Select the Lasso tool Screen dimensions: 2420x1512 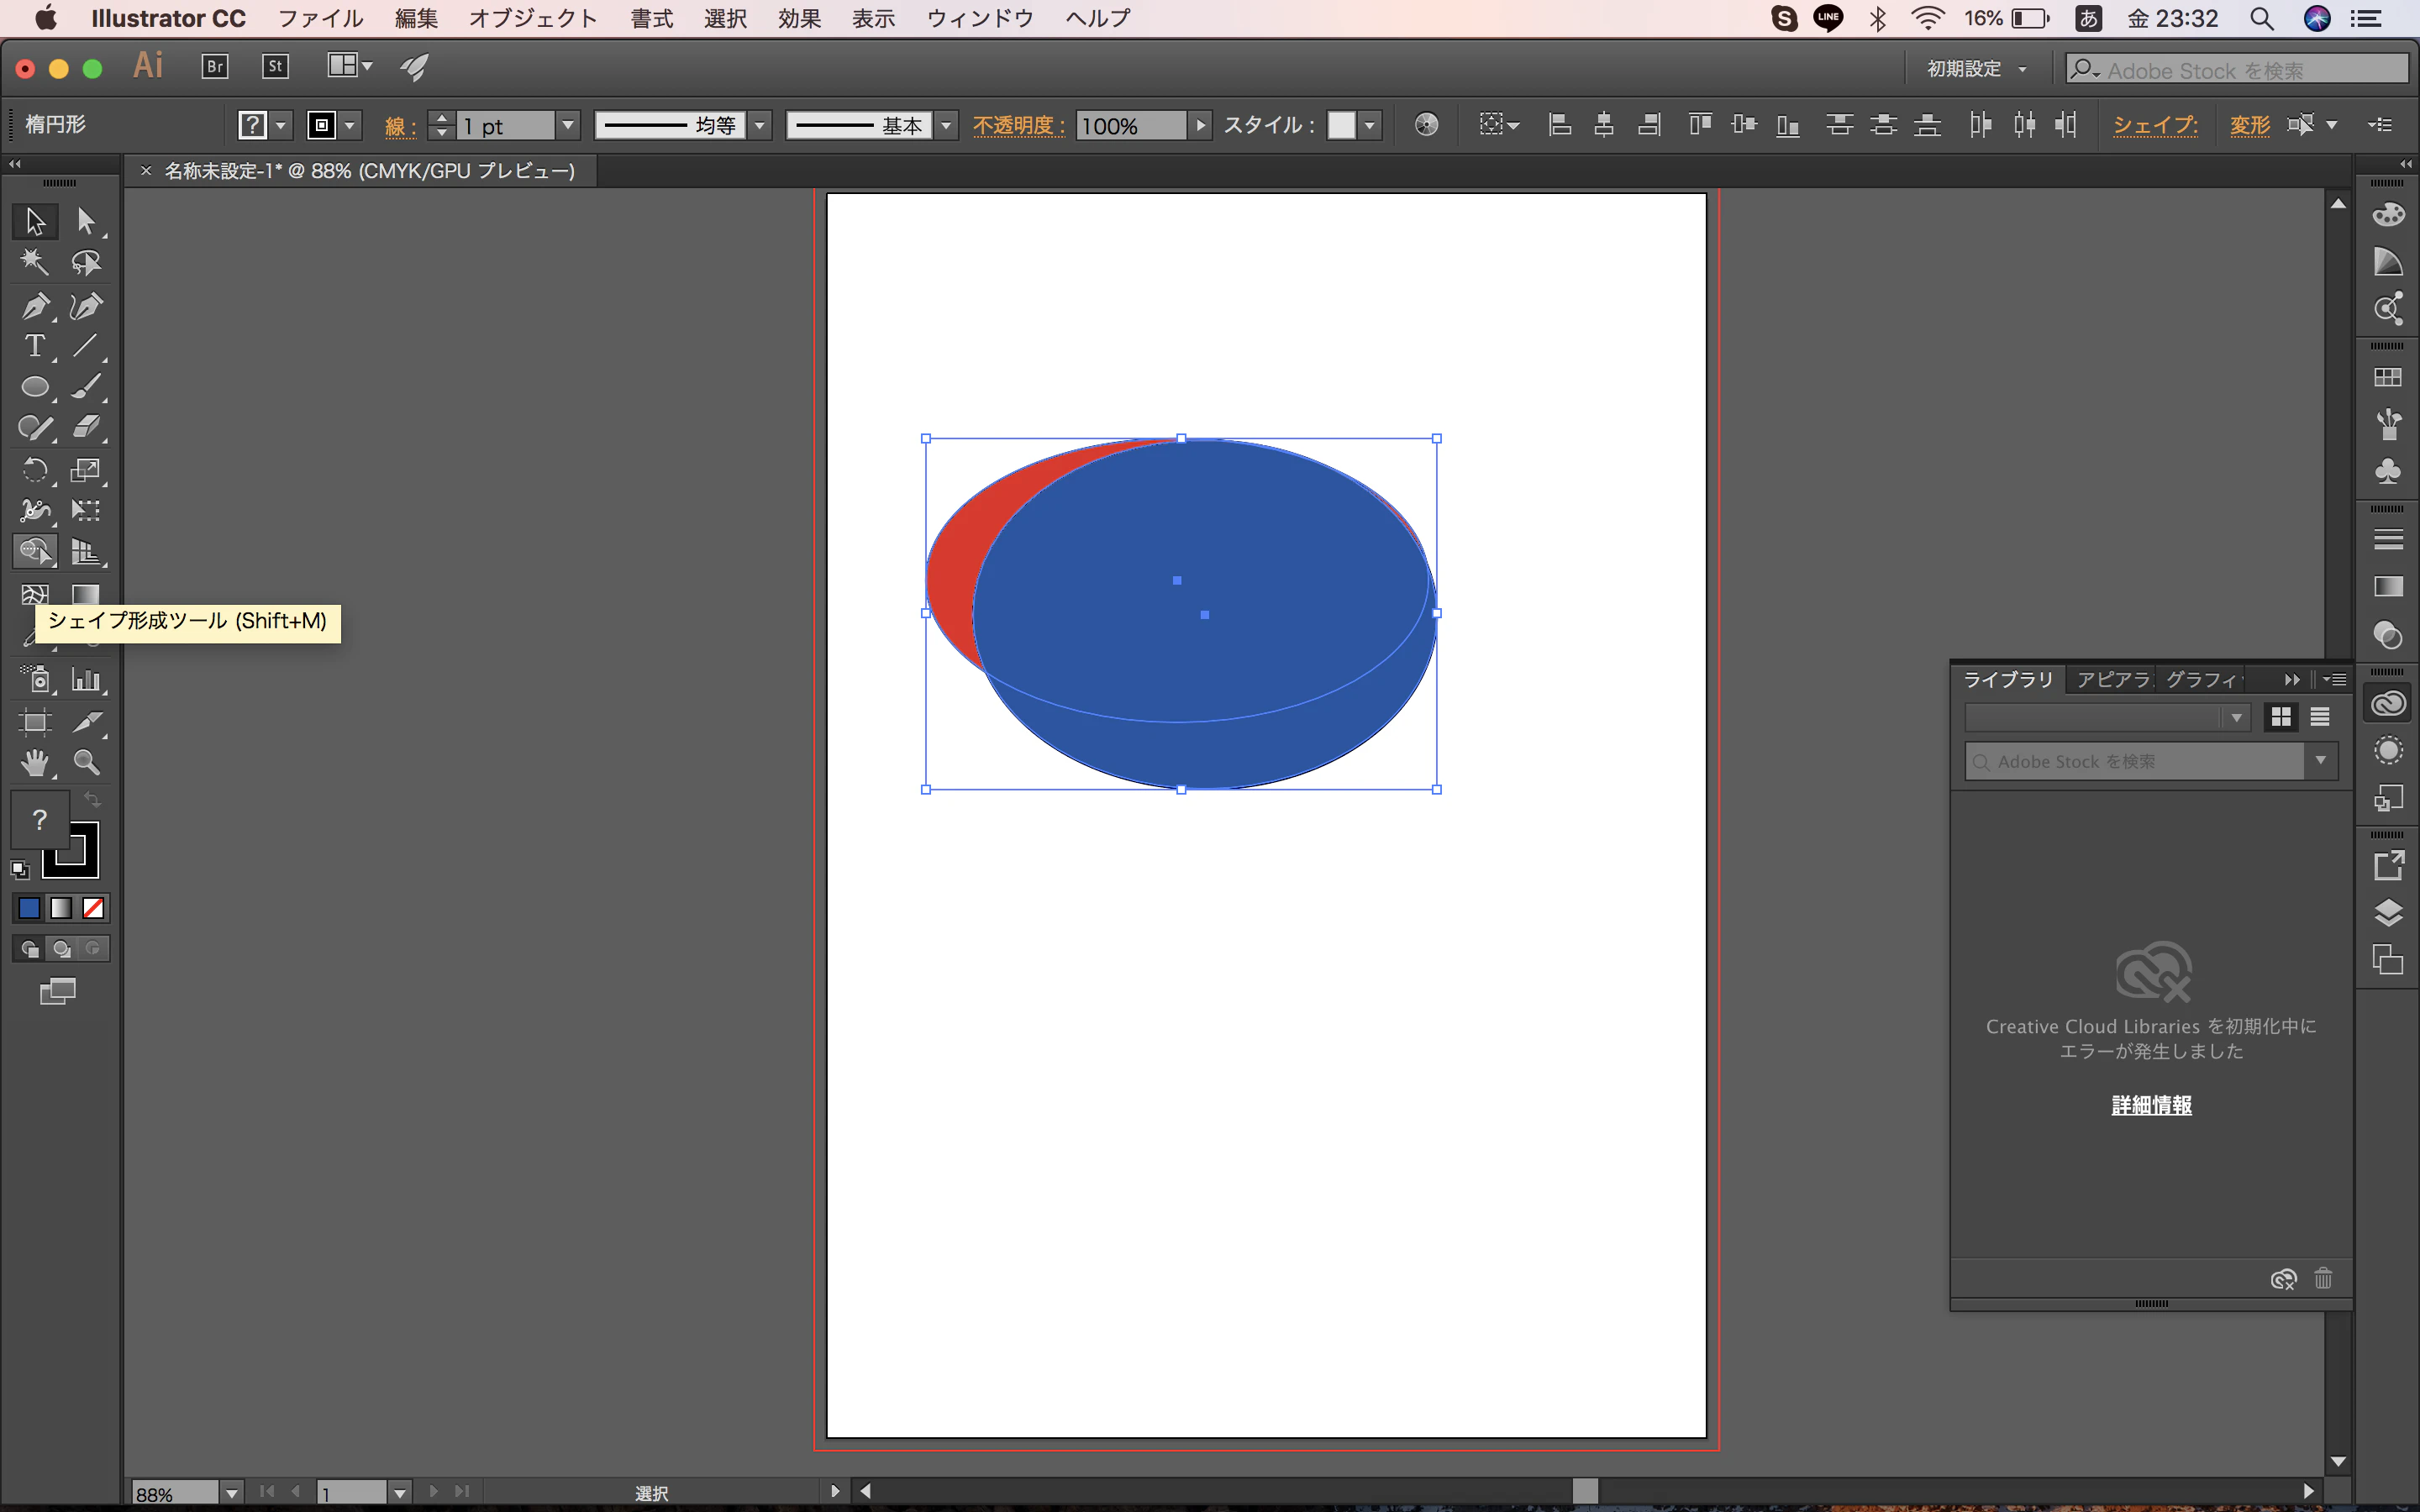tap(86, 263)
